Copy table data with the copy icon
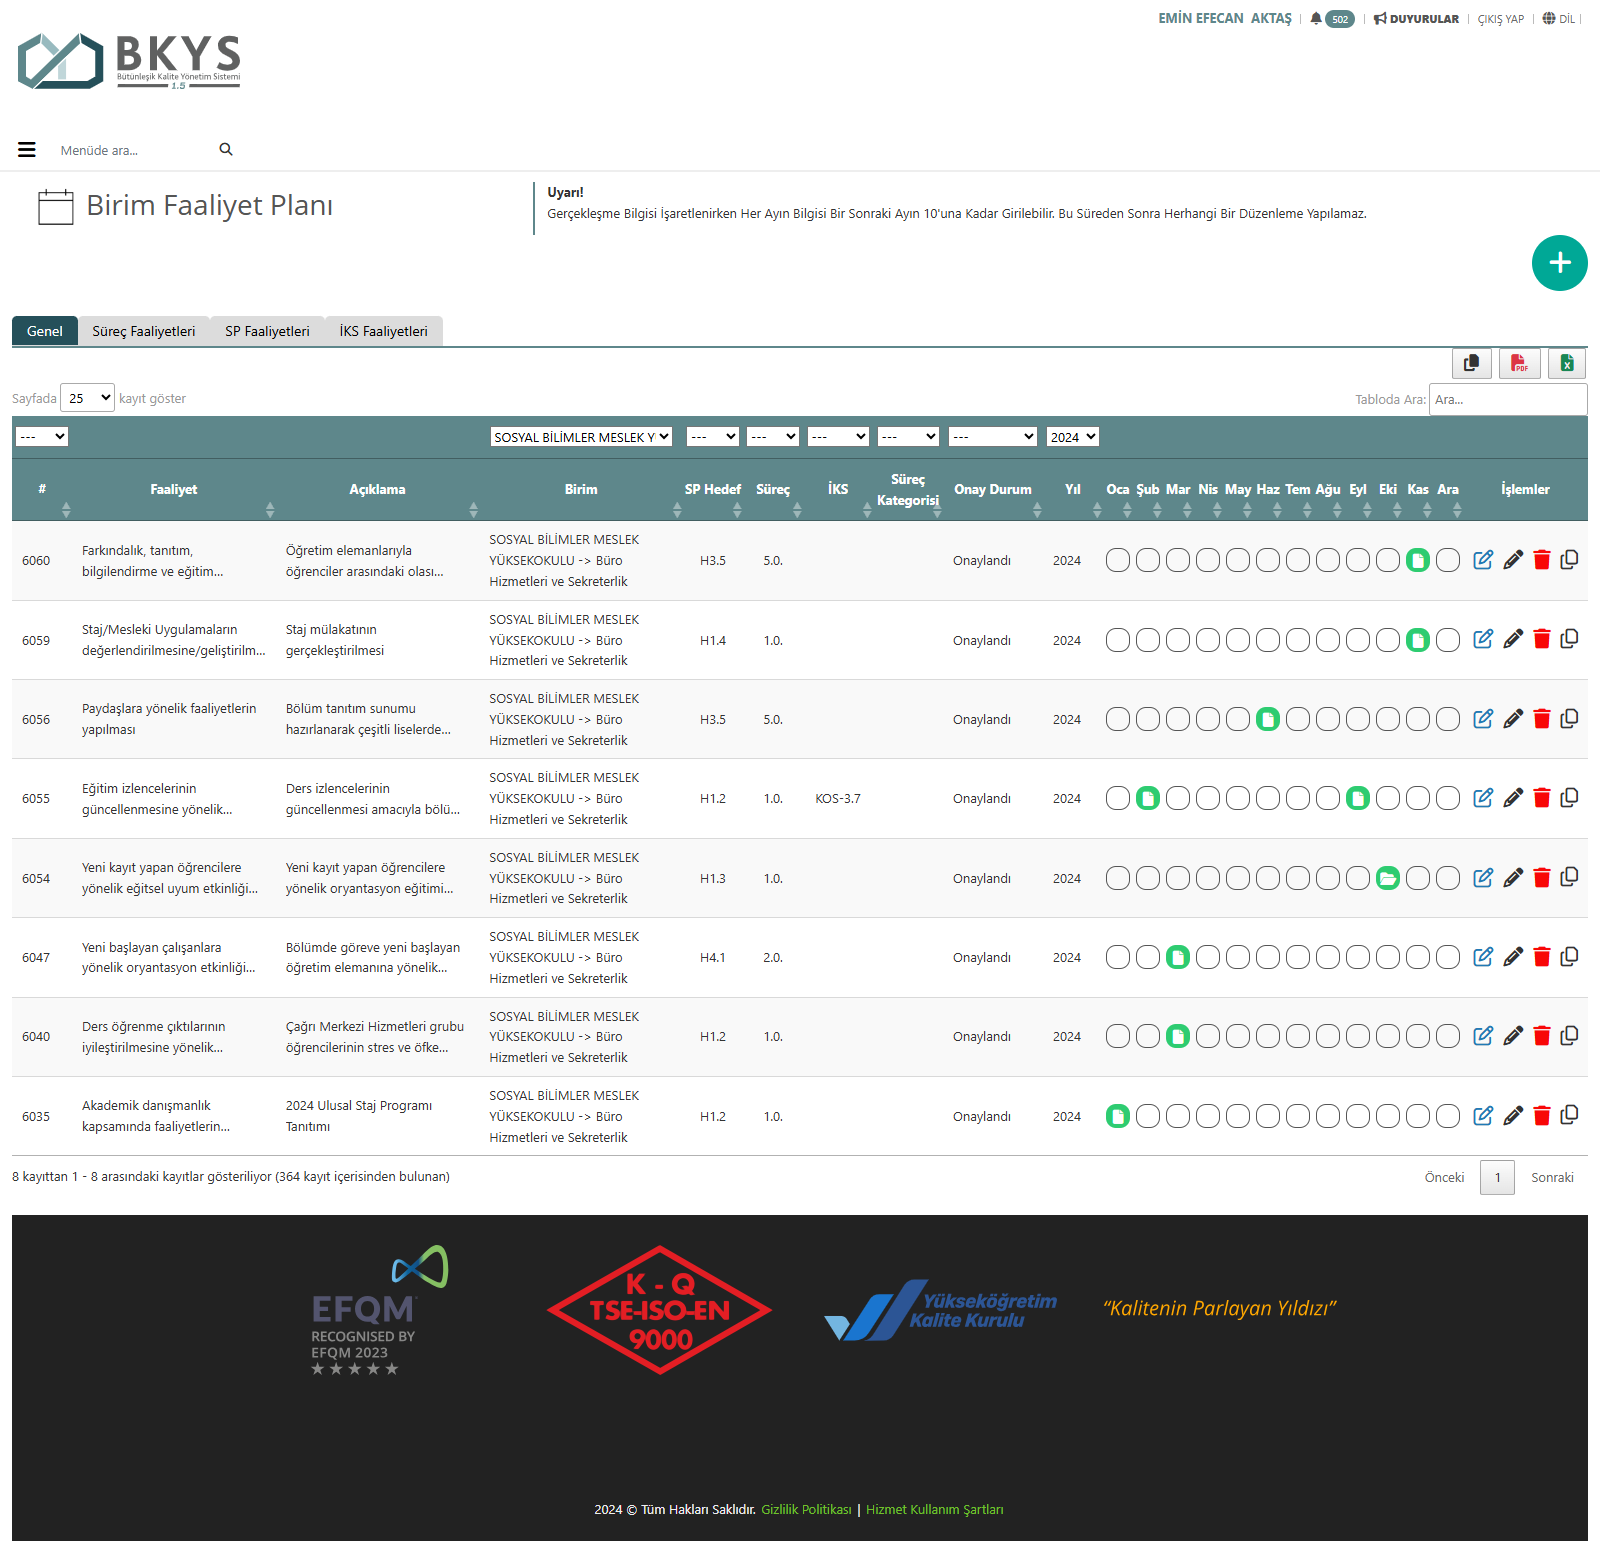 coord(1471,363)
